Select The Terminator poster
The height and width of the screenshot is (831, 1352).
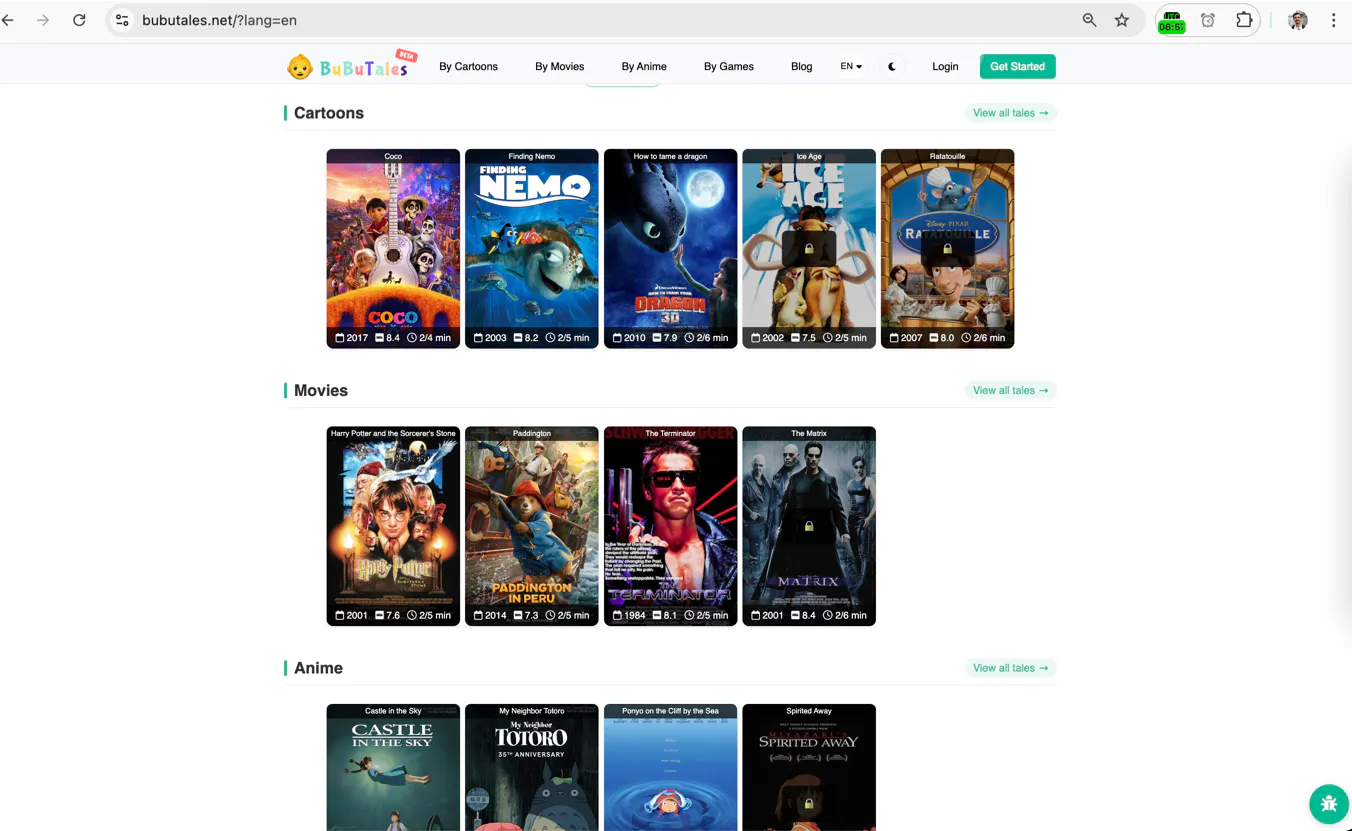point(670,526)
